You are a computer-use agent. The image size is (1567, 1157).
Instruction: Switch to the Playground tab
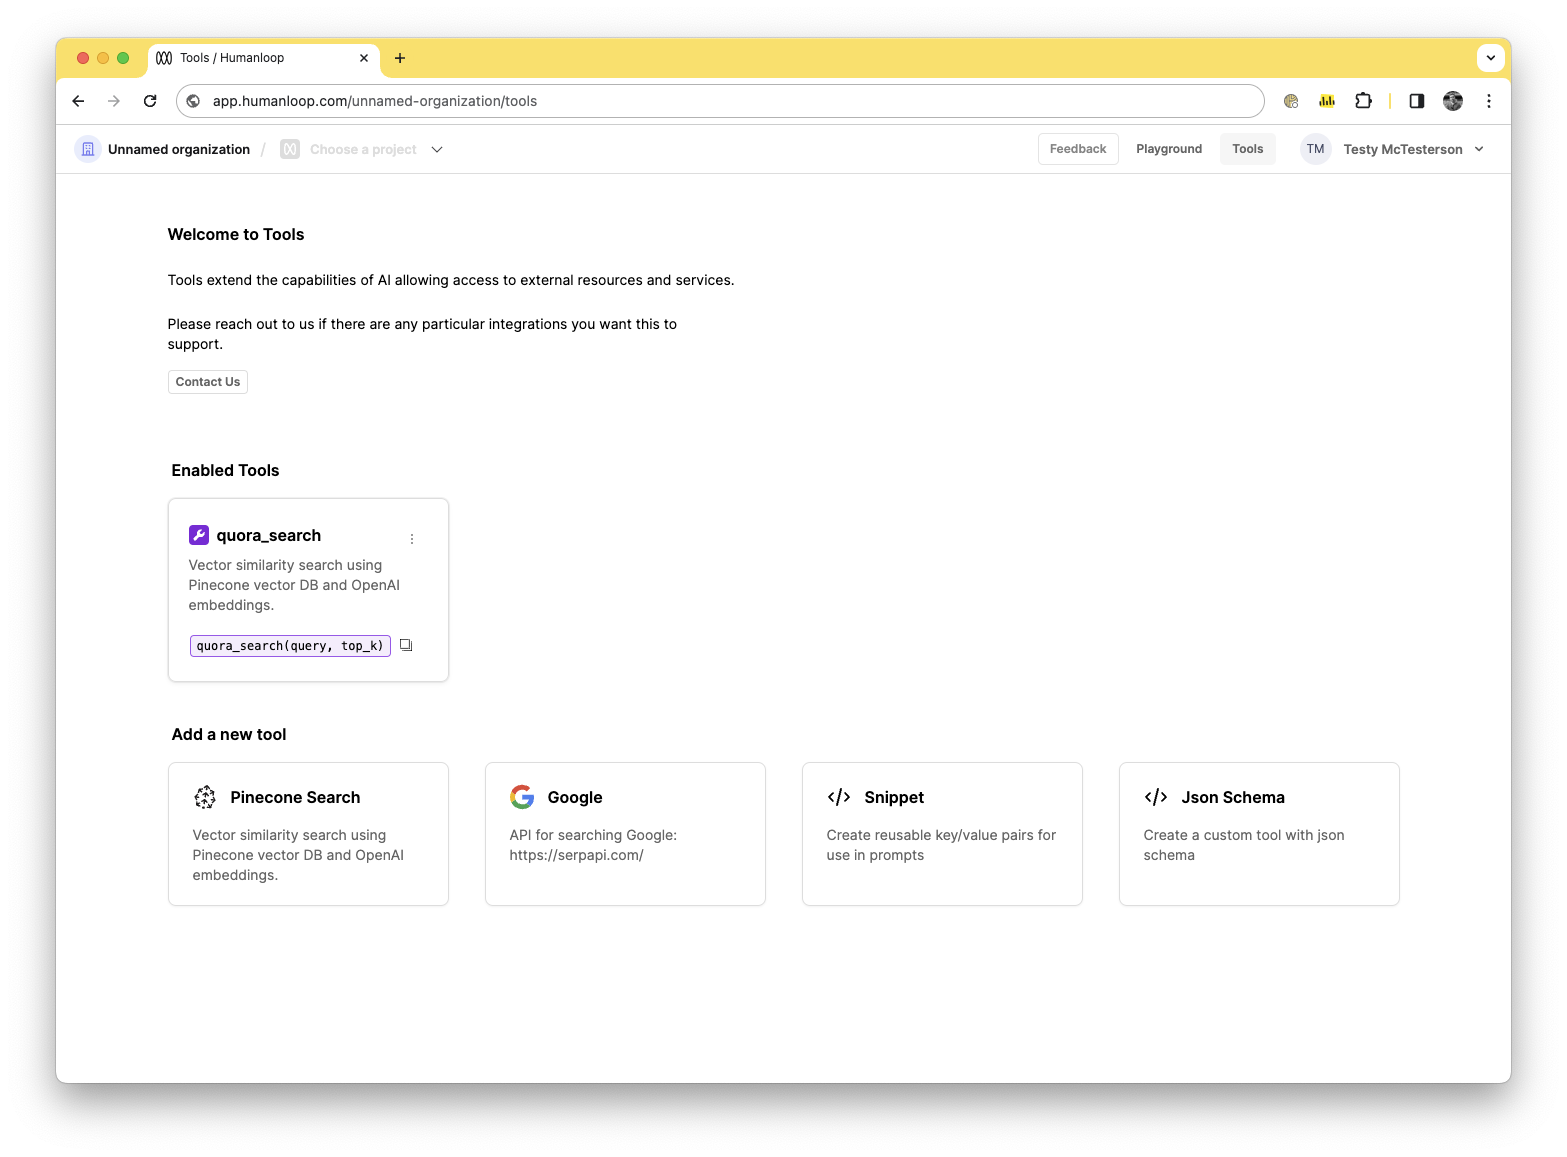click(1168, 148)
